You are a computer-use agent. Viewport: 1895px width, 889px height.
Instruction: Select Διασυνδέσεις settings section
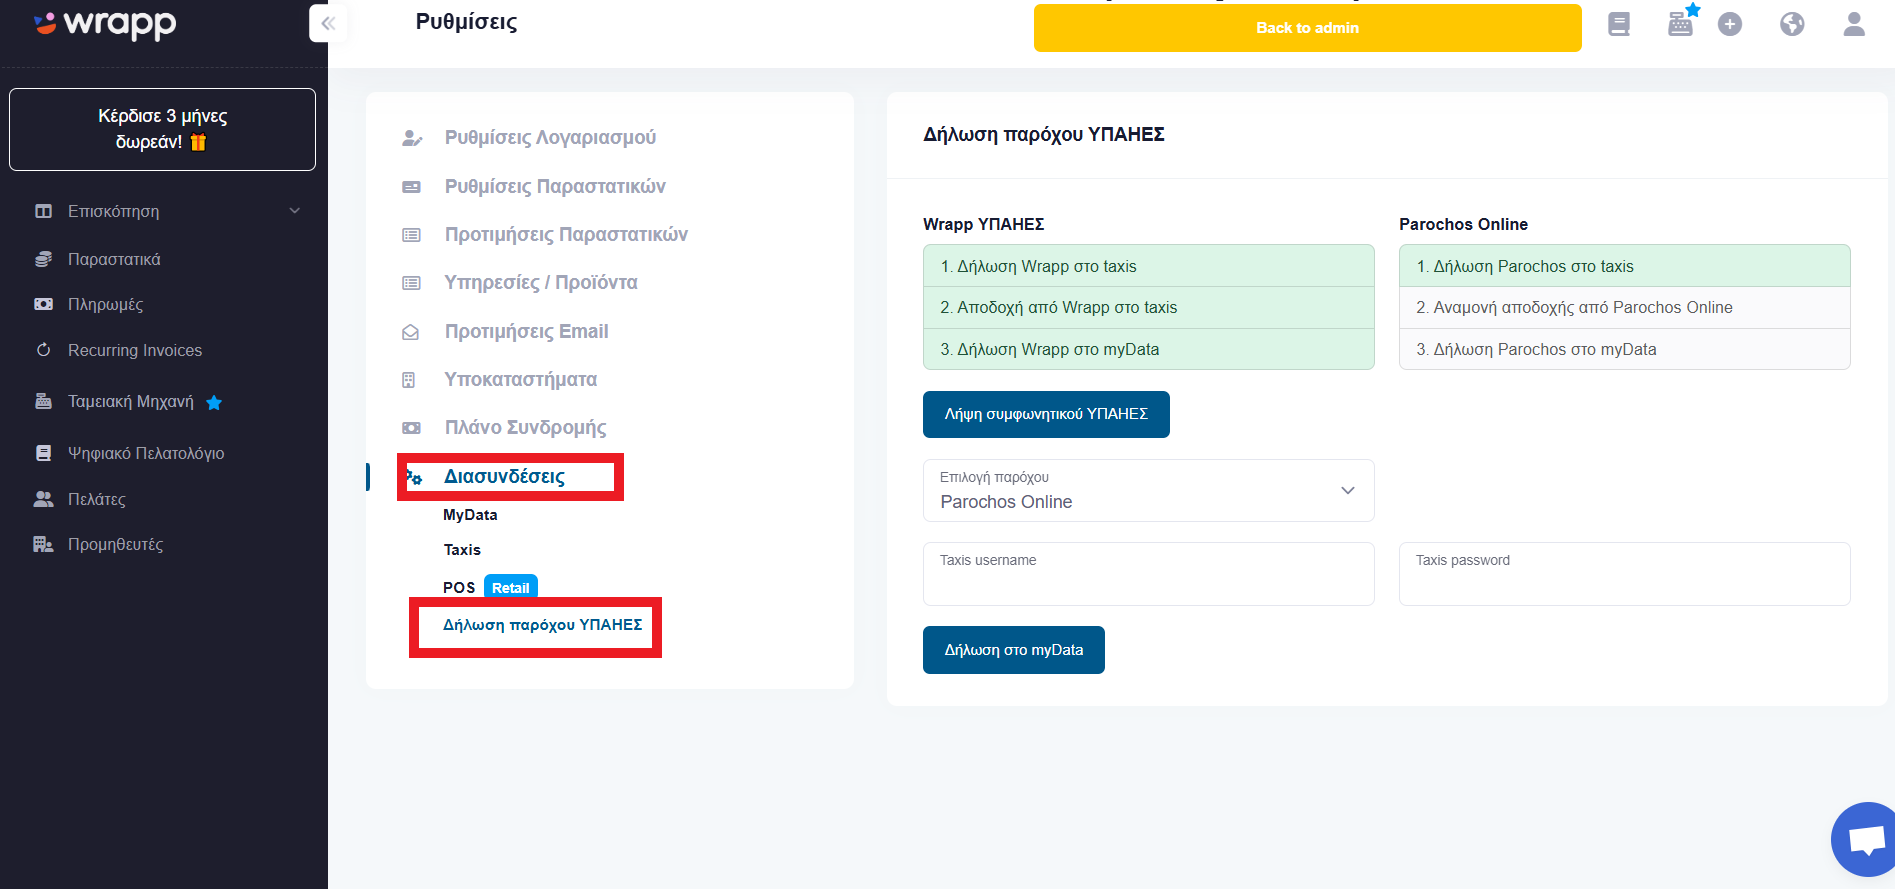click(x=504, y=476)
